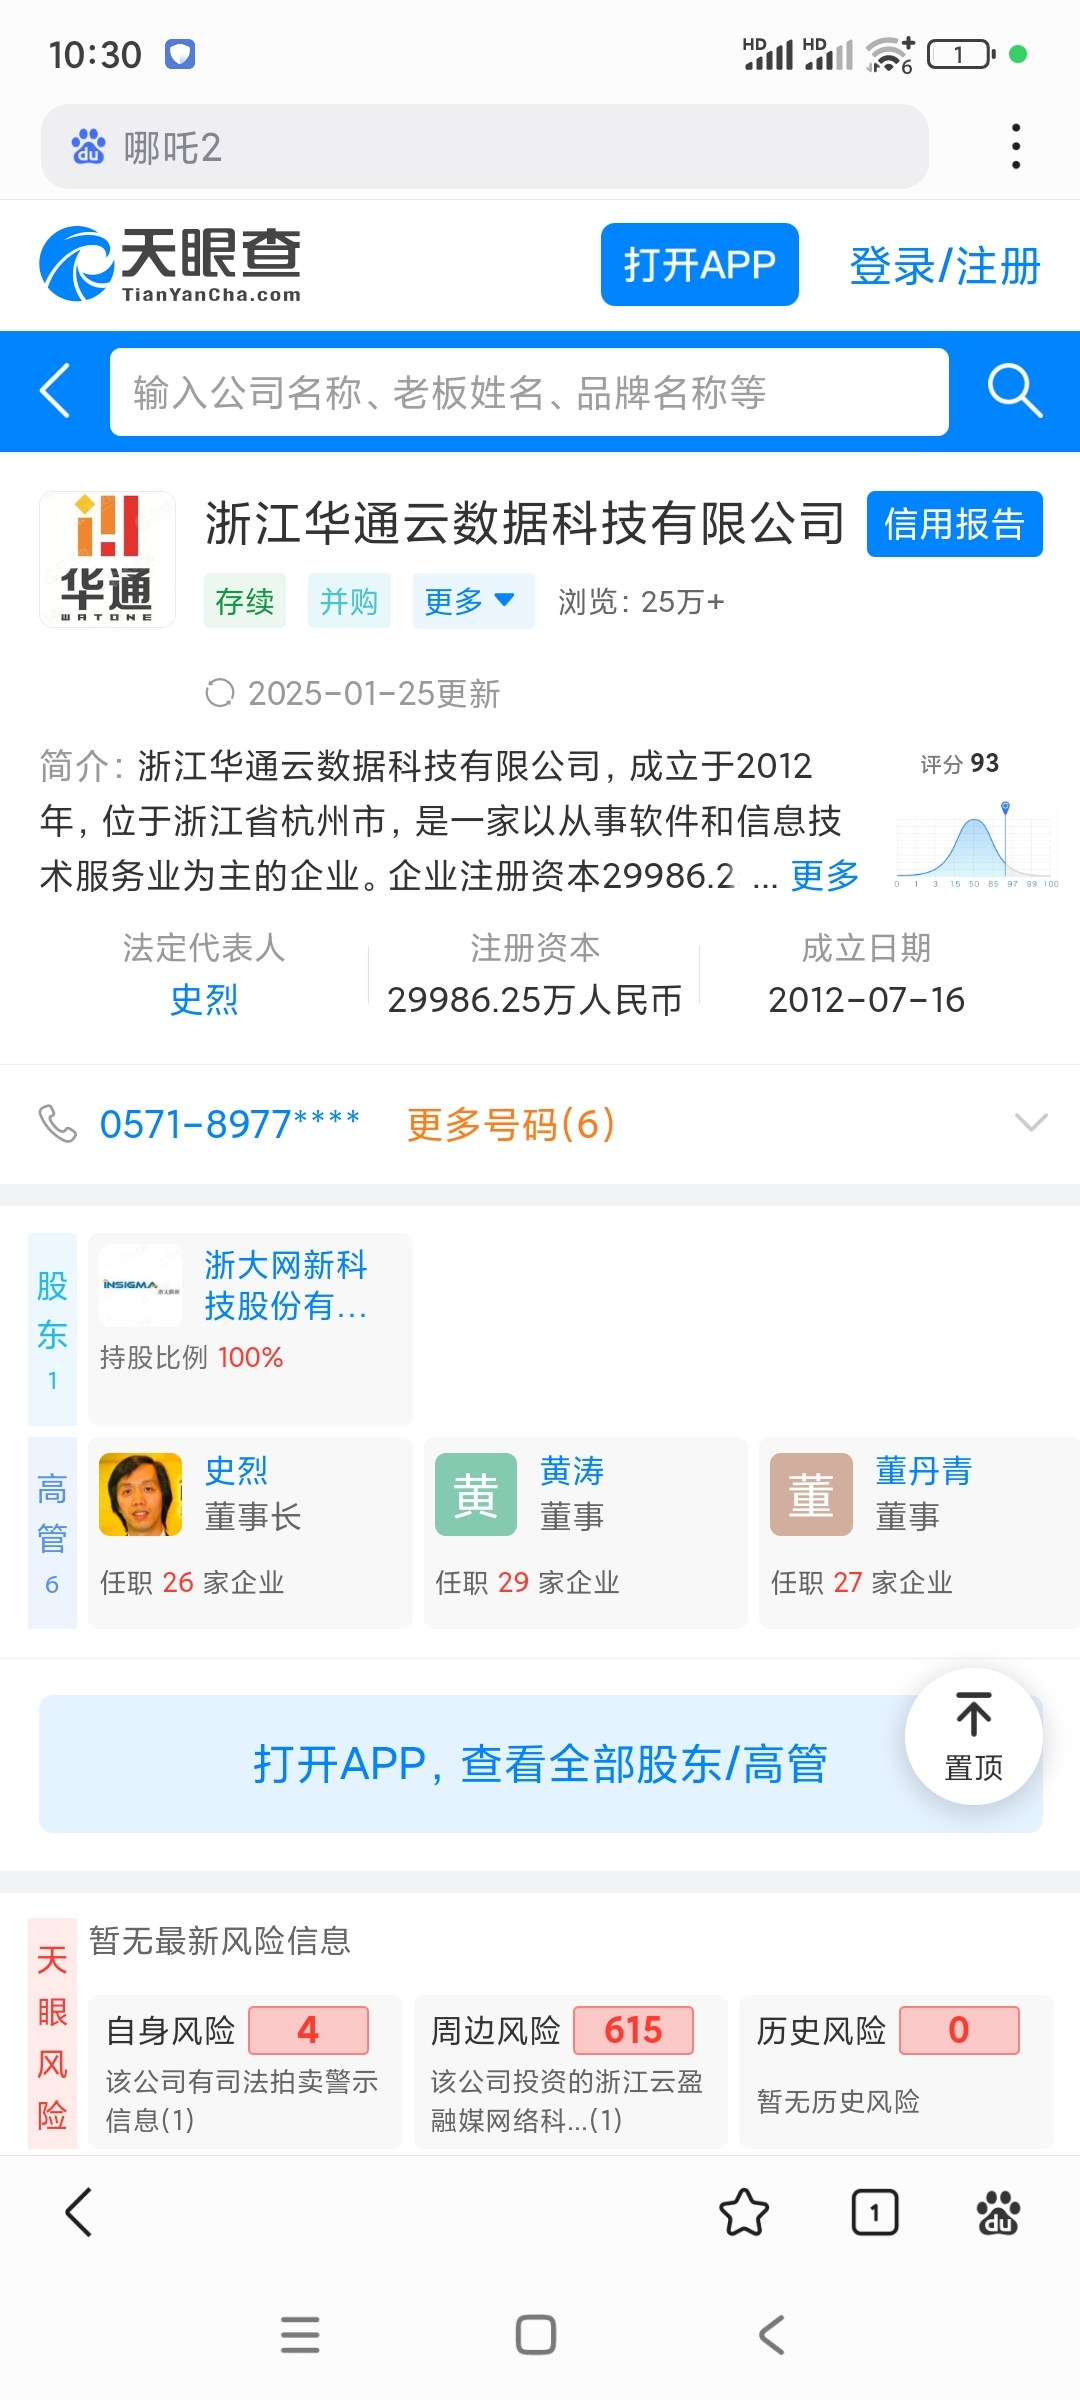This screenshot has height=2400, width=1080.
Task: Tap the company title 浙江华通云数据科技有限公司
Action: tap(526, 523)
